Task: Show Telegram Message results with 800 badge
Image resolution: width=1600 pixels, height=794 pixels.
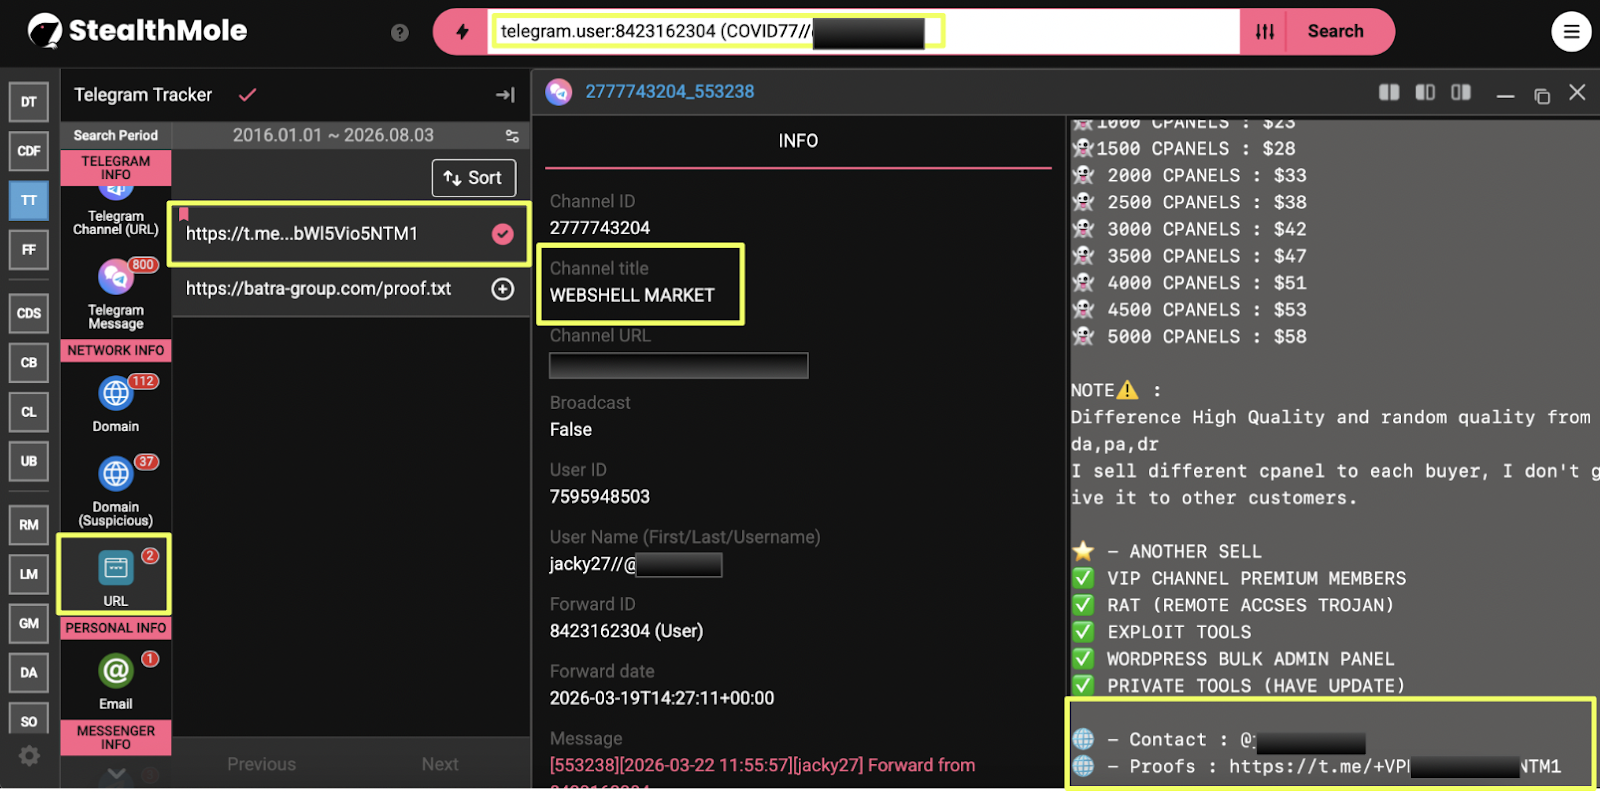Action: [116, 294]
